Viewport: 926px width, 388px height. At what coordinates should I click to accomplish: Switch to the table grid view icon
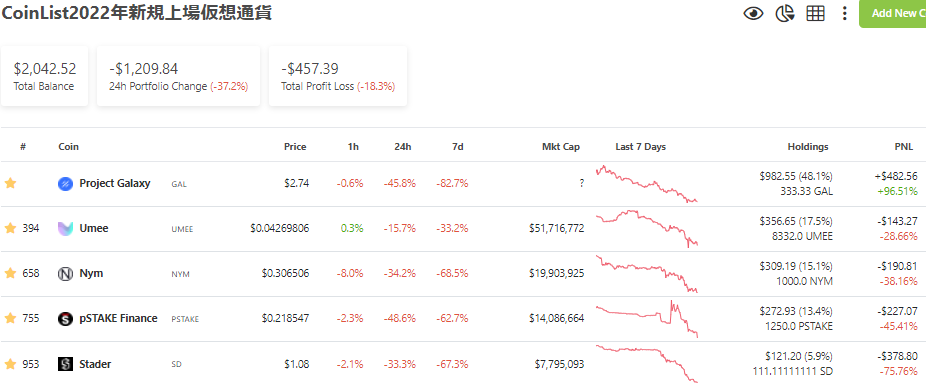tap(816, 14)
